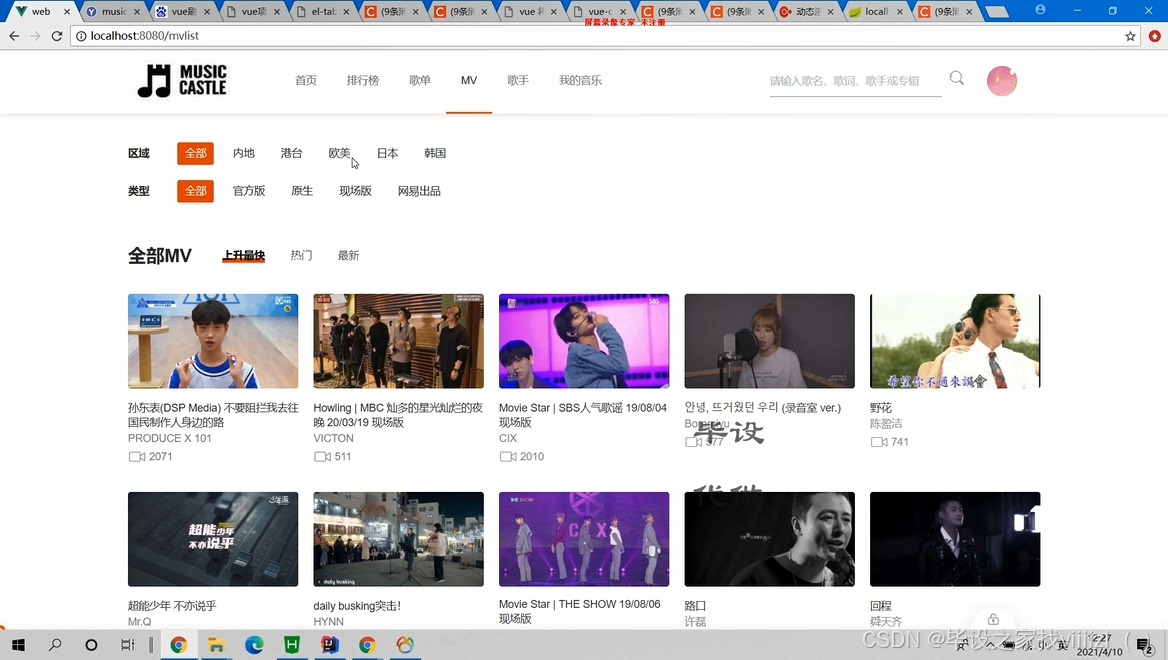Open the 歌单 navigation item
1168x660 pixels.
[x=420, y=80]
